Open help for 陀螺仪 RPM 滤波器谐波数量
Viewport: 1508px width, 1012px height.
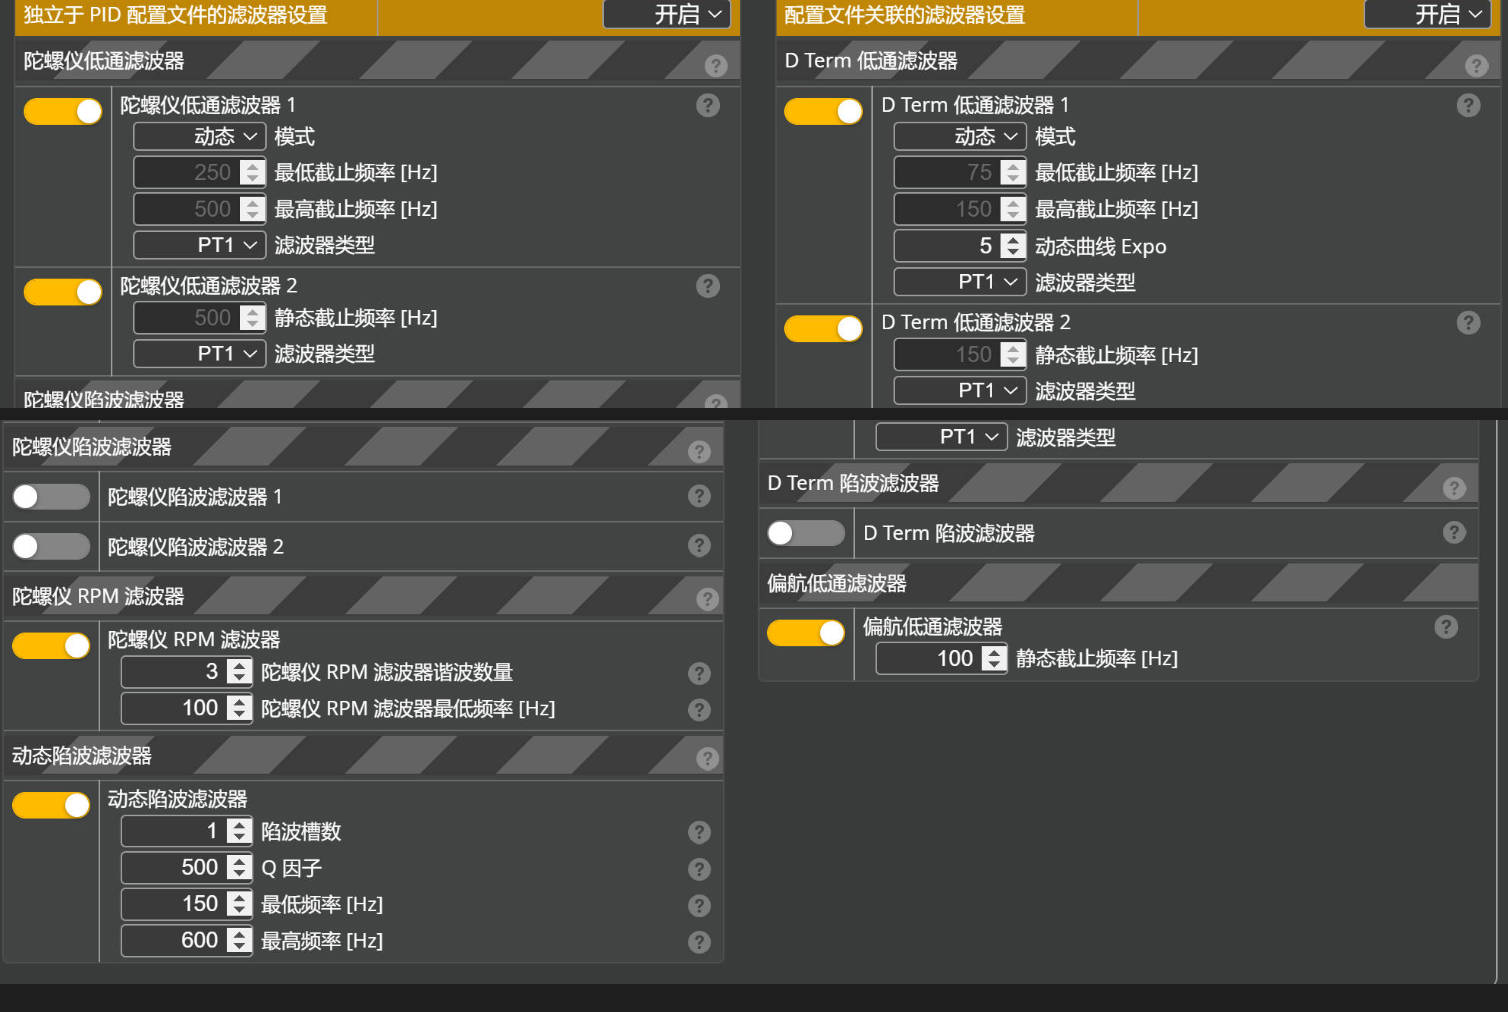pyautogui.click(x=699, y=673)
